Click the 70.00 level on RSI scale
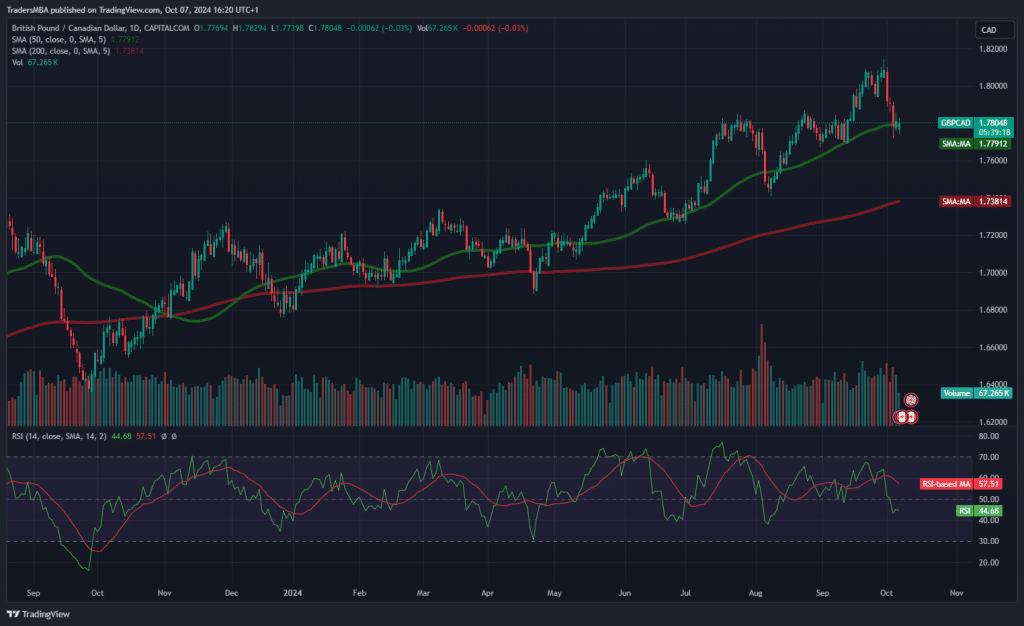1024x626 pixels. click(x=988, y=457)
